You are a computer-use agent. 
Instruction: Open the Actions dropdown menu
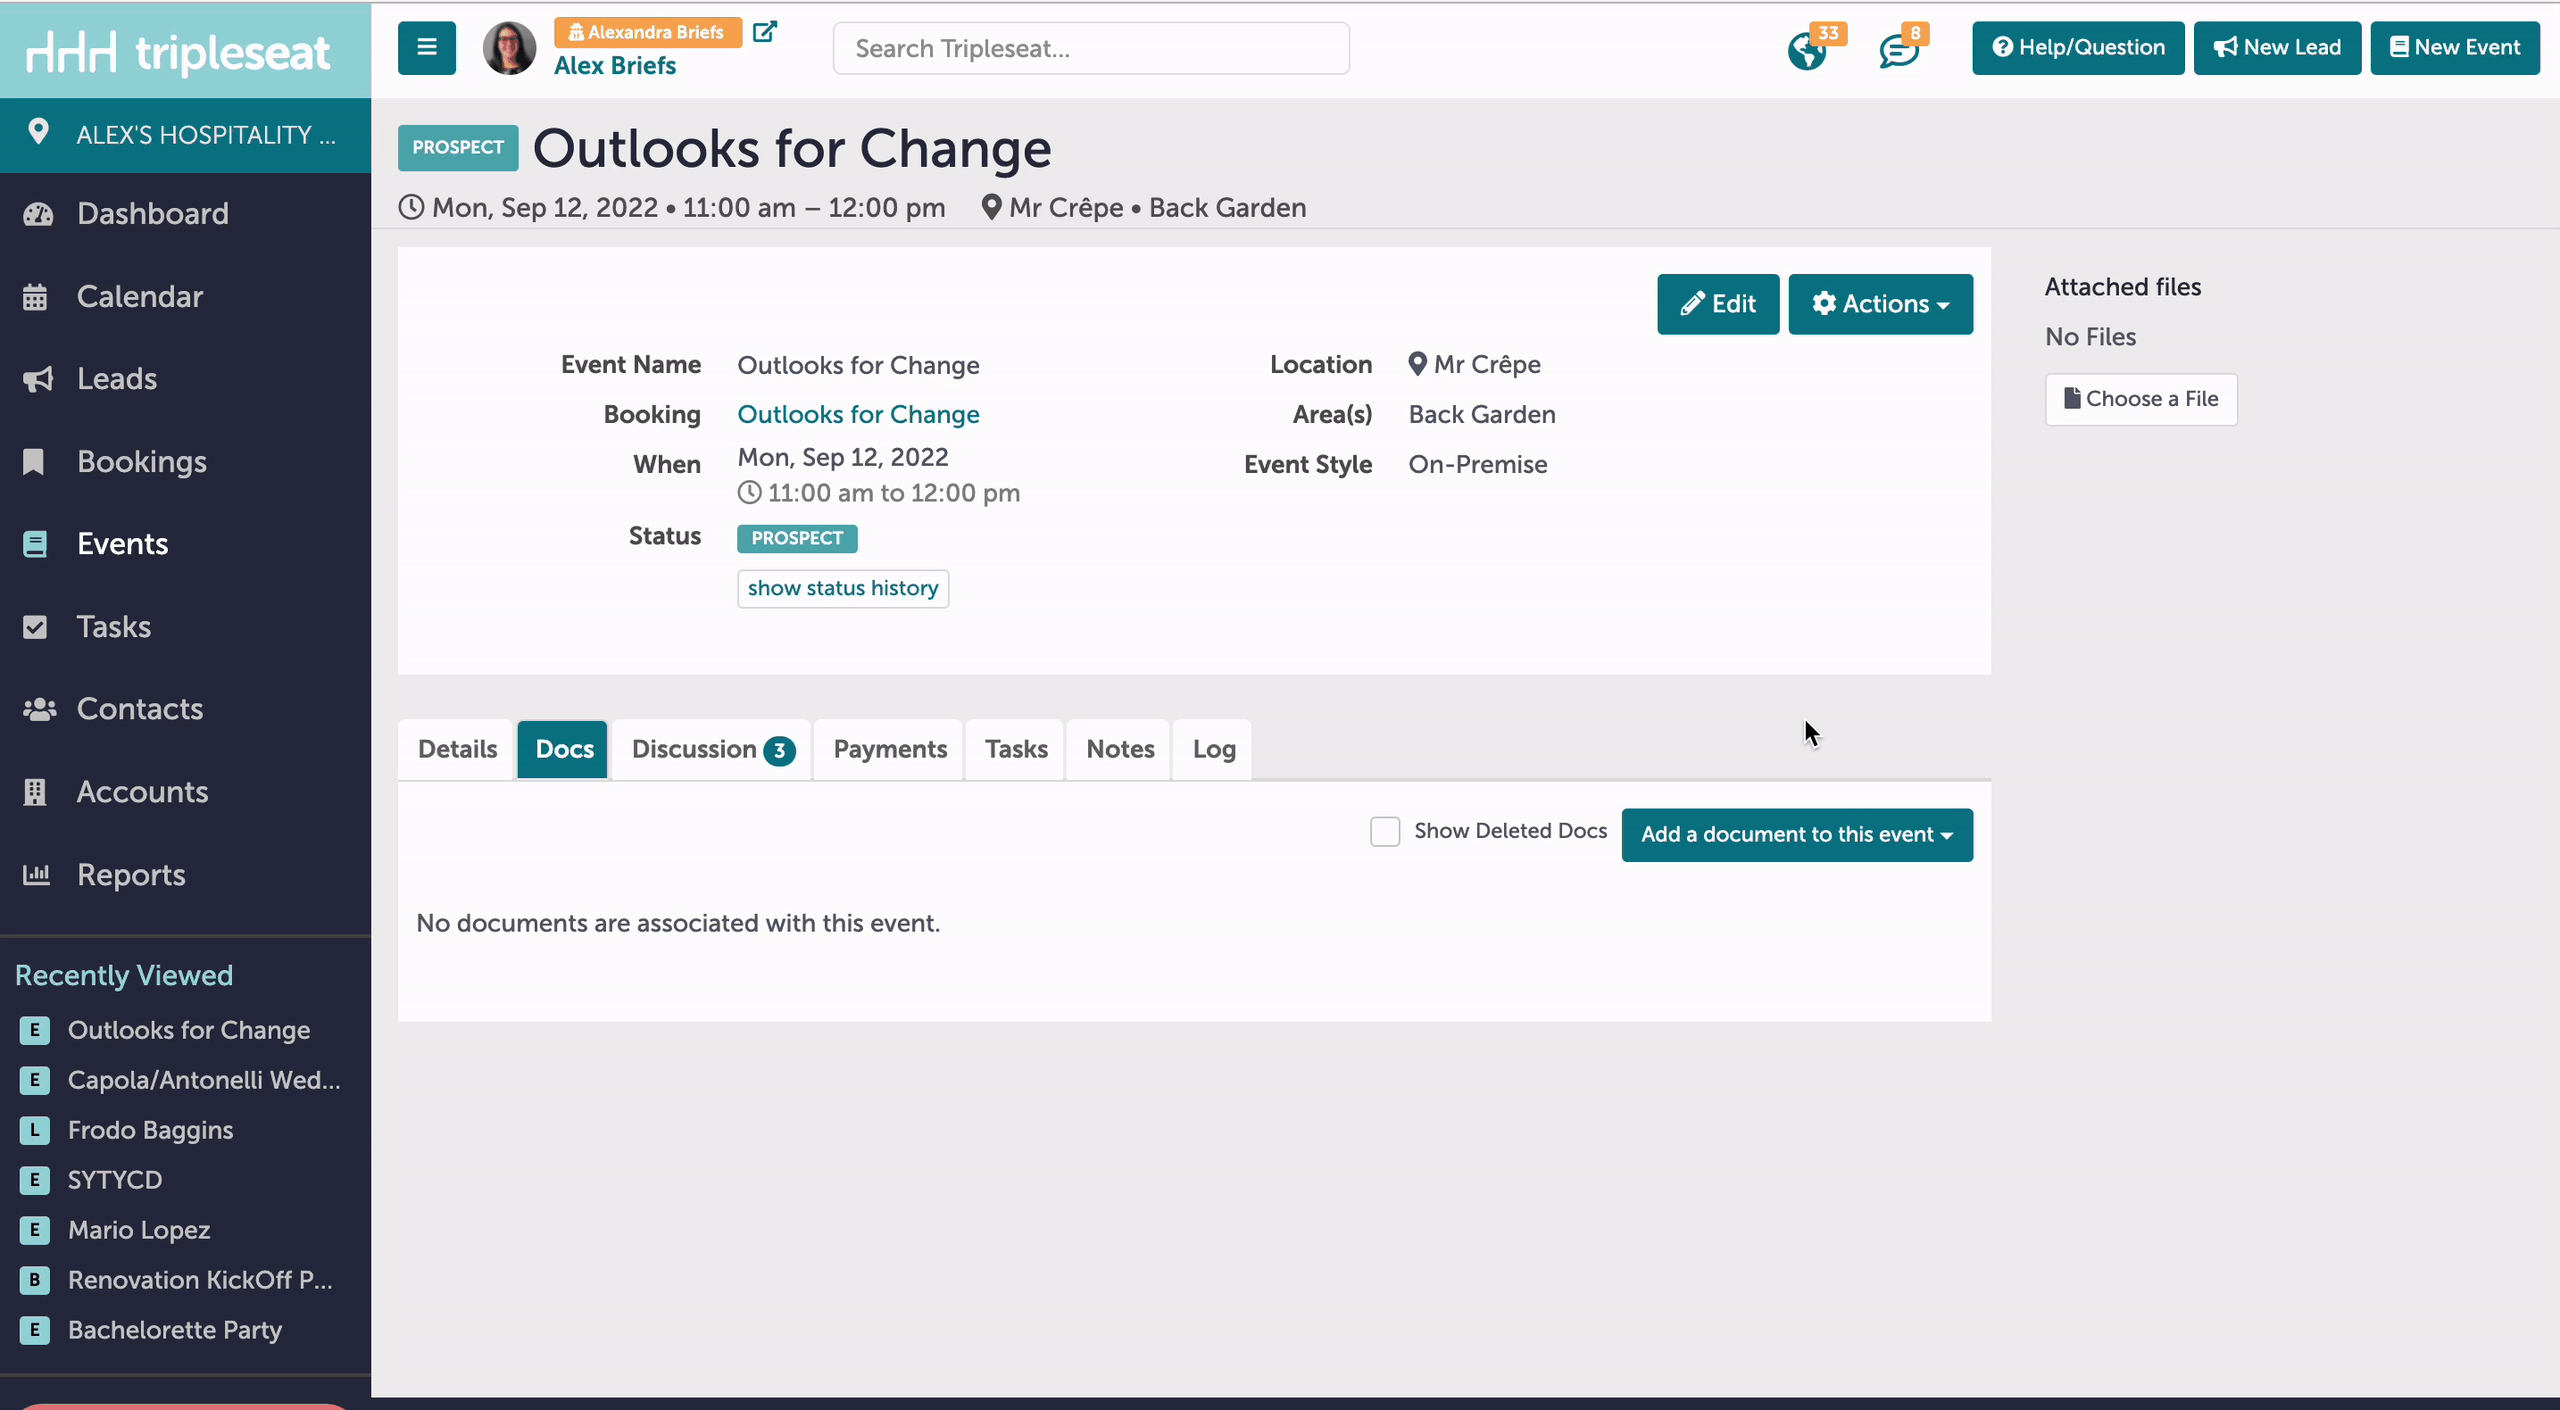coord(1880,304)
